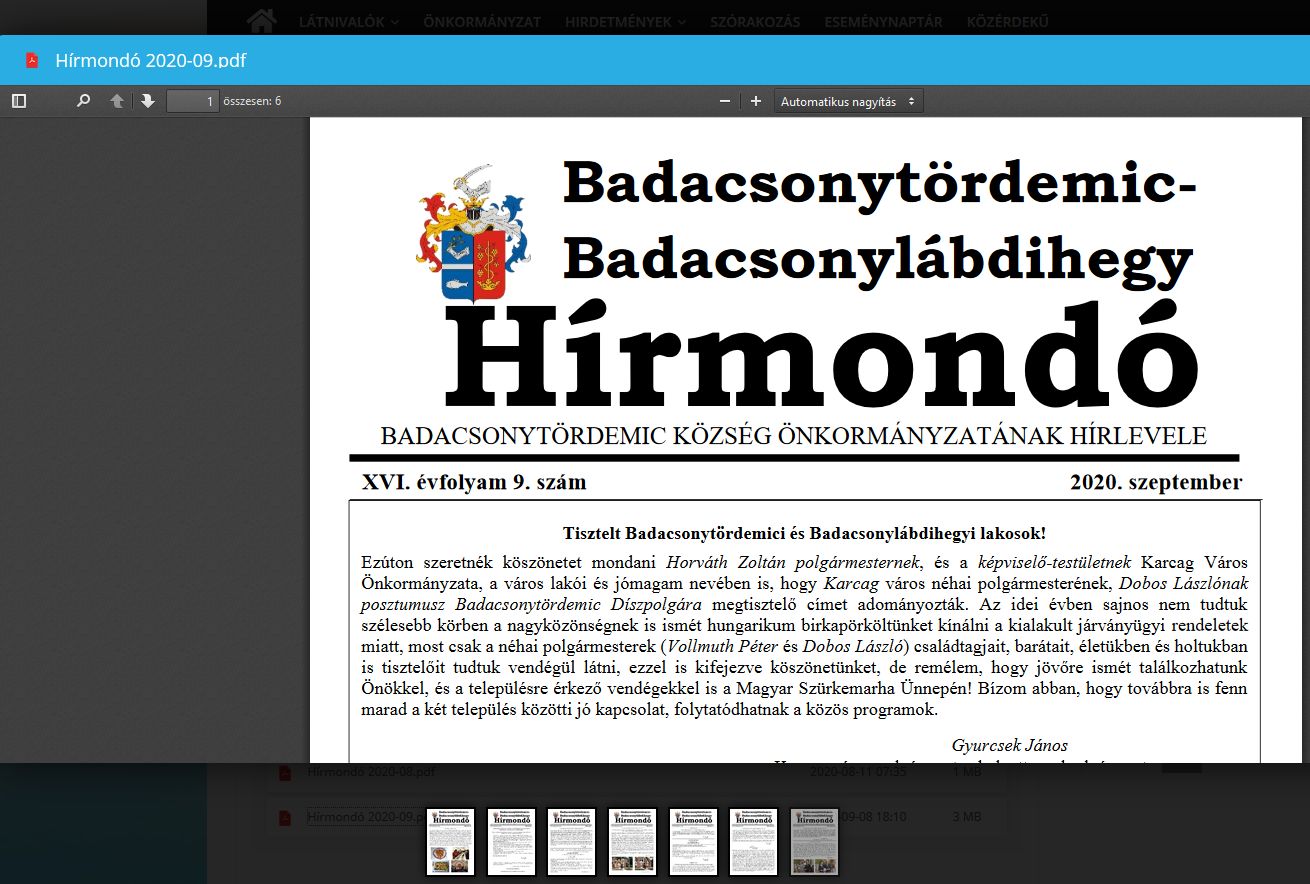Toggle the PDF viewer sidebar panel

pos(19,101)
